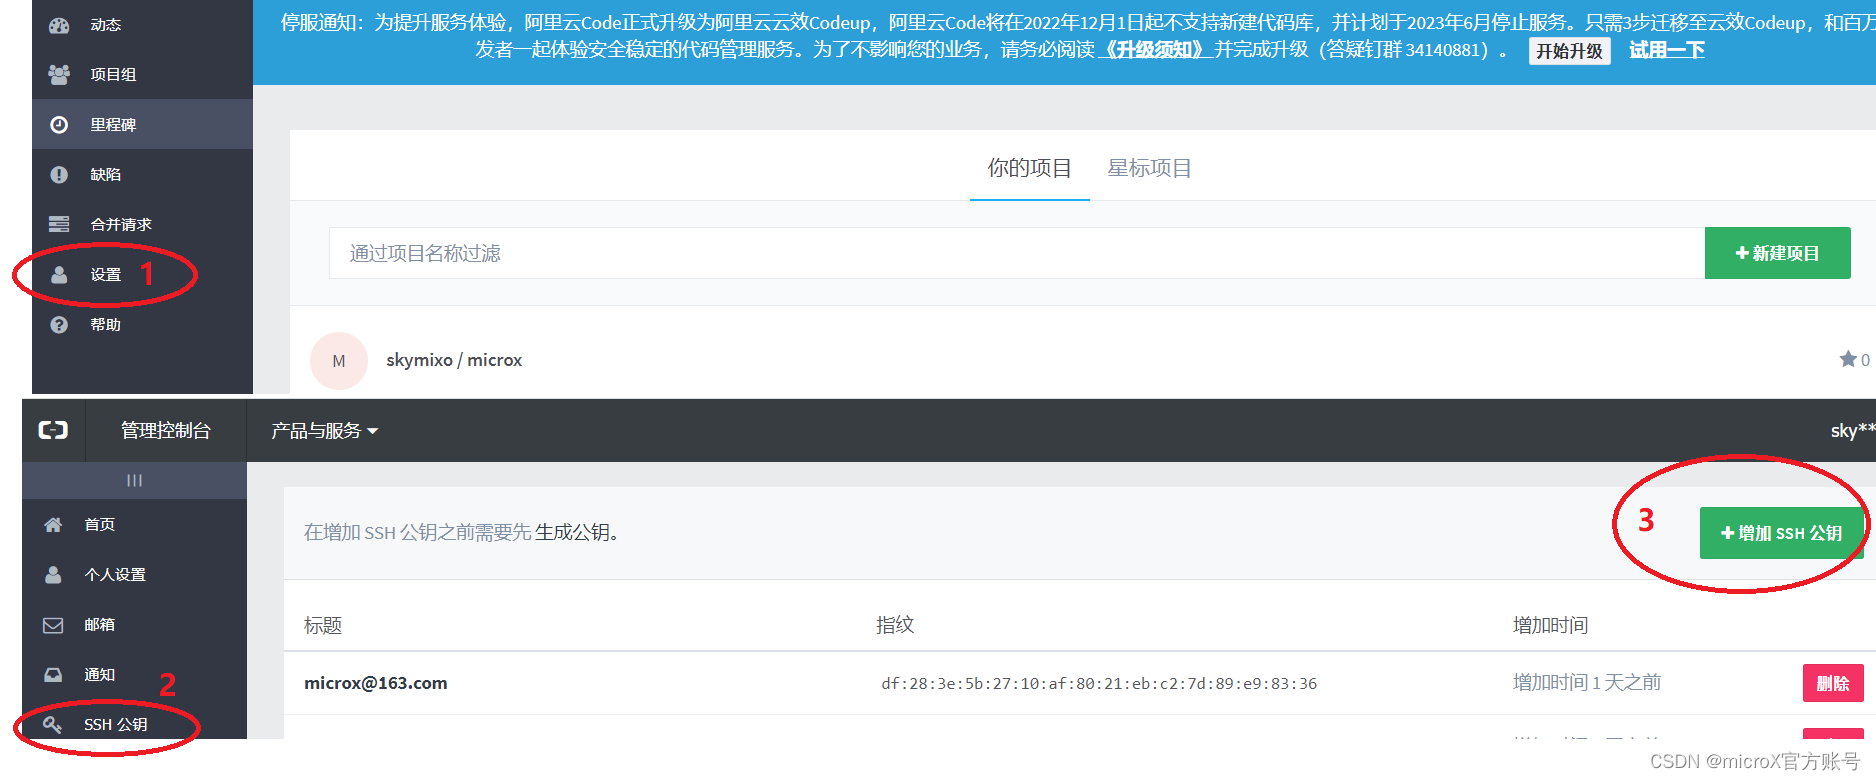The width and height of the screenshot is (1876, 780).
Task: Click the 开始升级 button in banner
Action: (x=1569, y=51)
